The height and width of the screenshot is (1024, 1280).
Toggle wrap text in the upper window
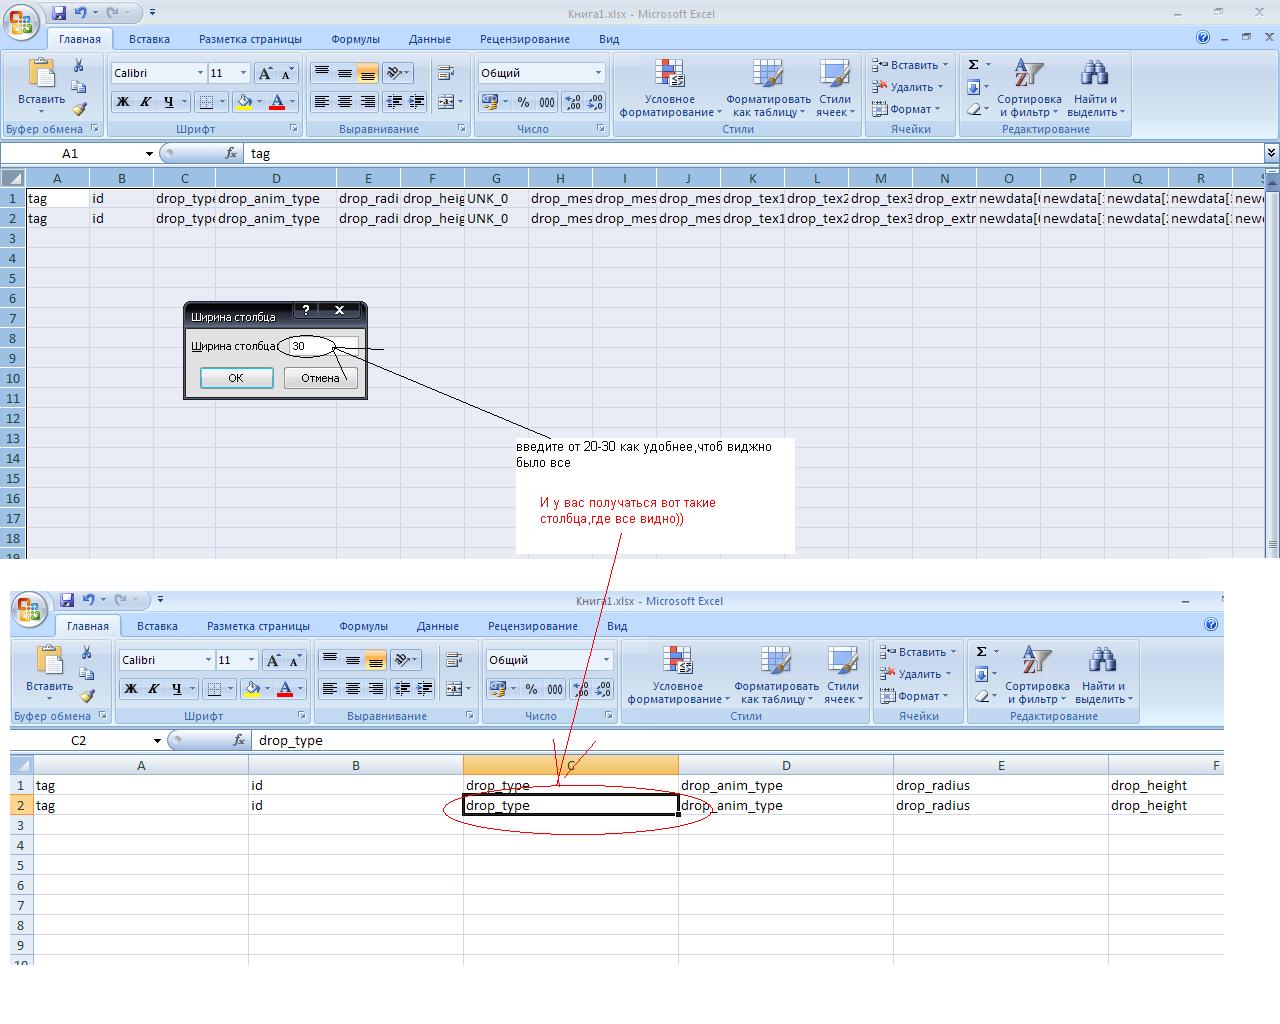[446, 73]
